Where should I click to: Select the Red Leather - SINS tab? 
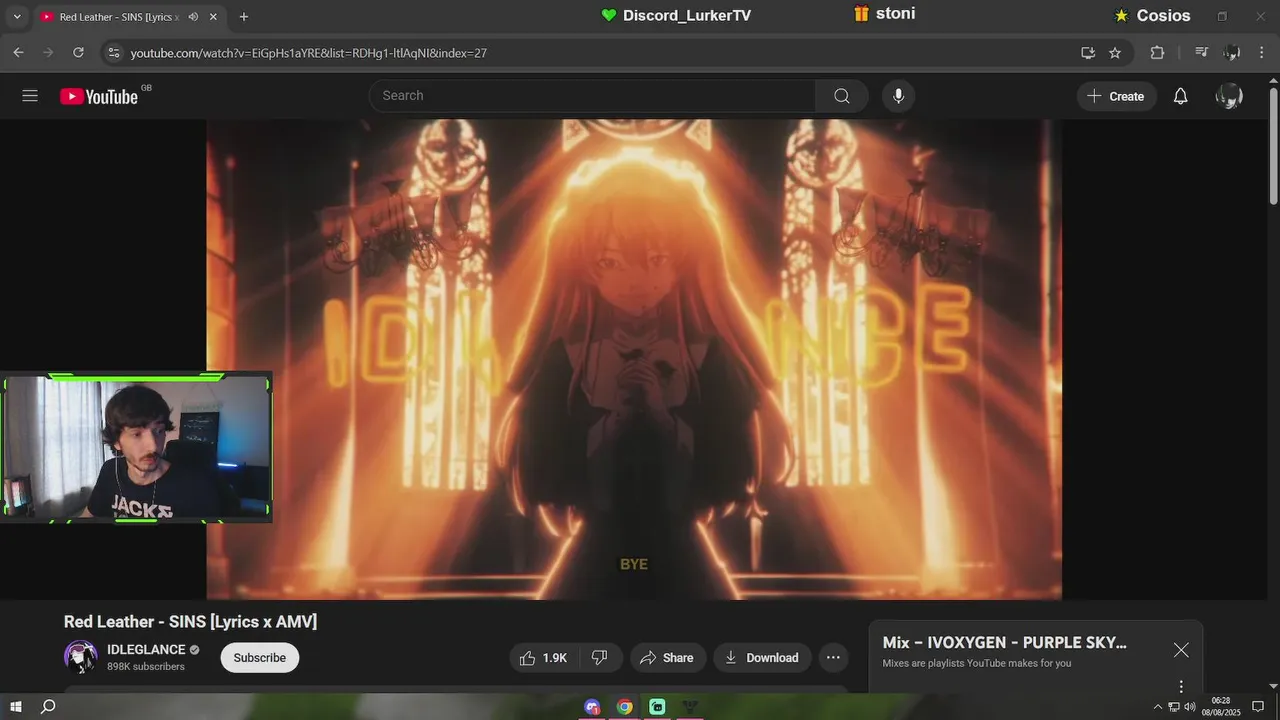click(128, 17)
